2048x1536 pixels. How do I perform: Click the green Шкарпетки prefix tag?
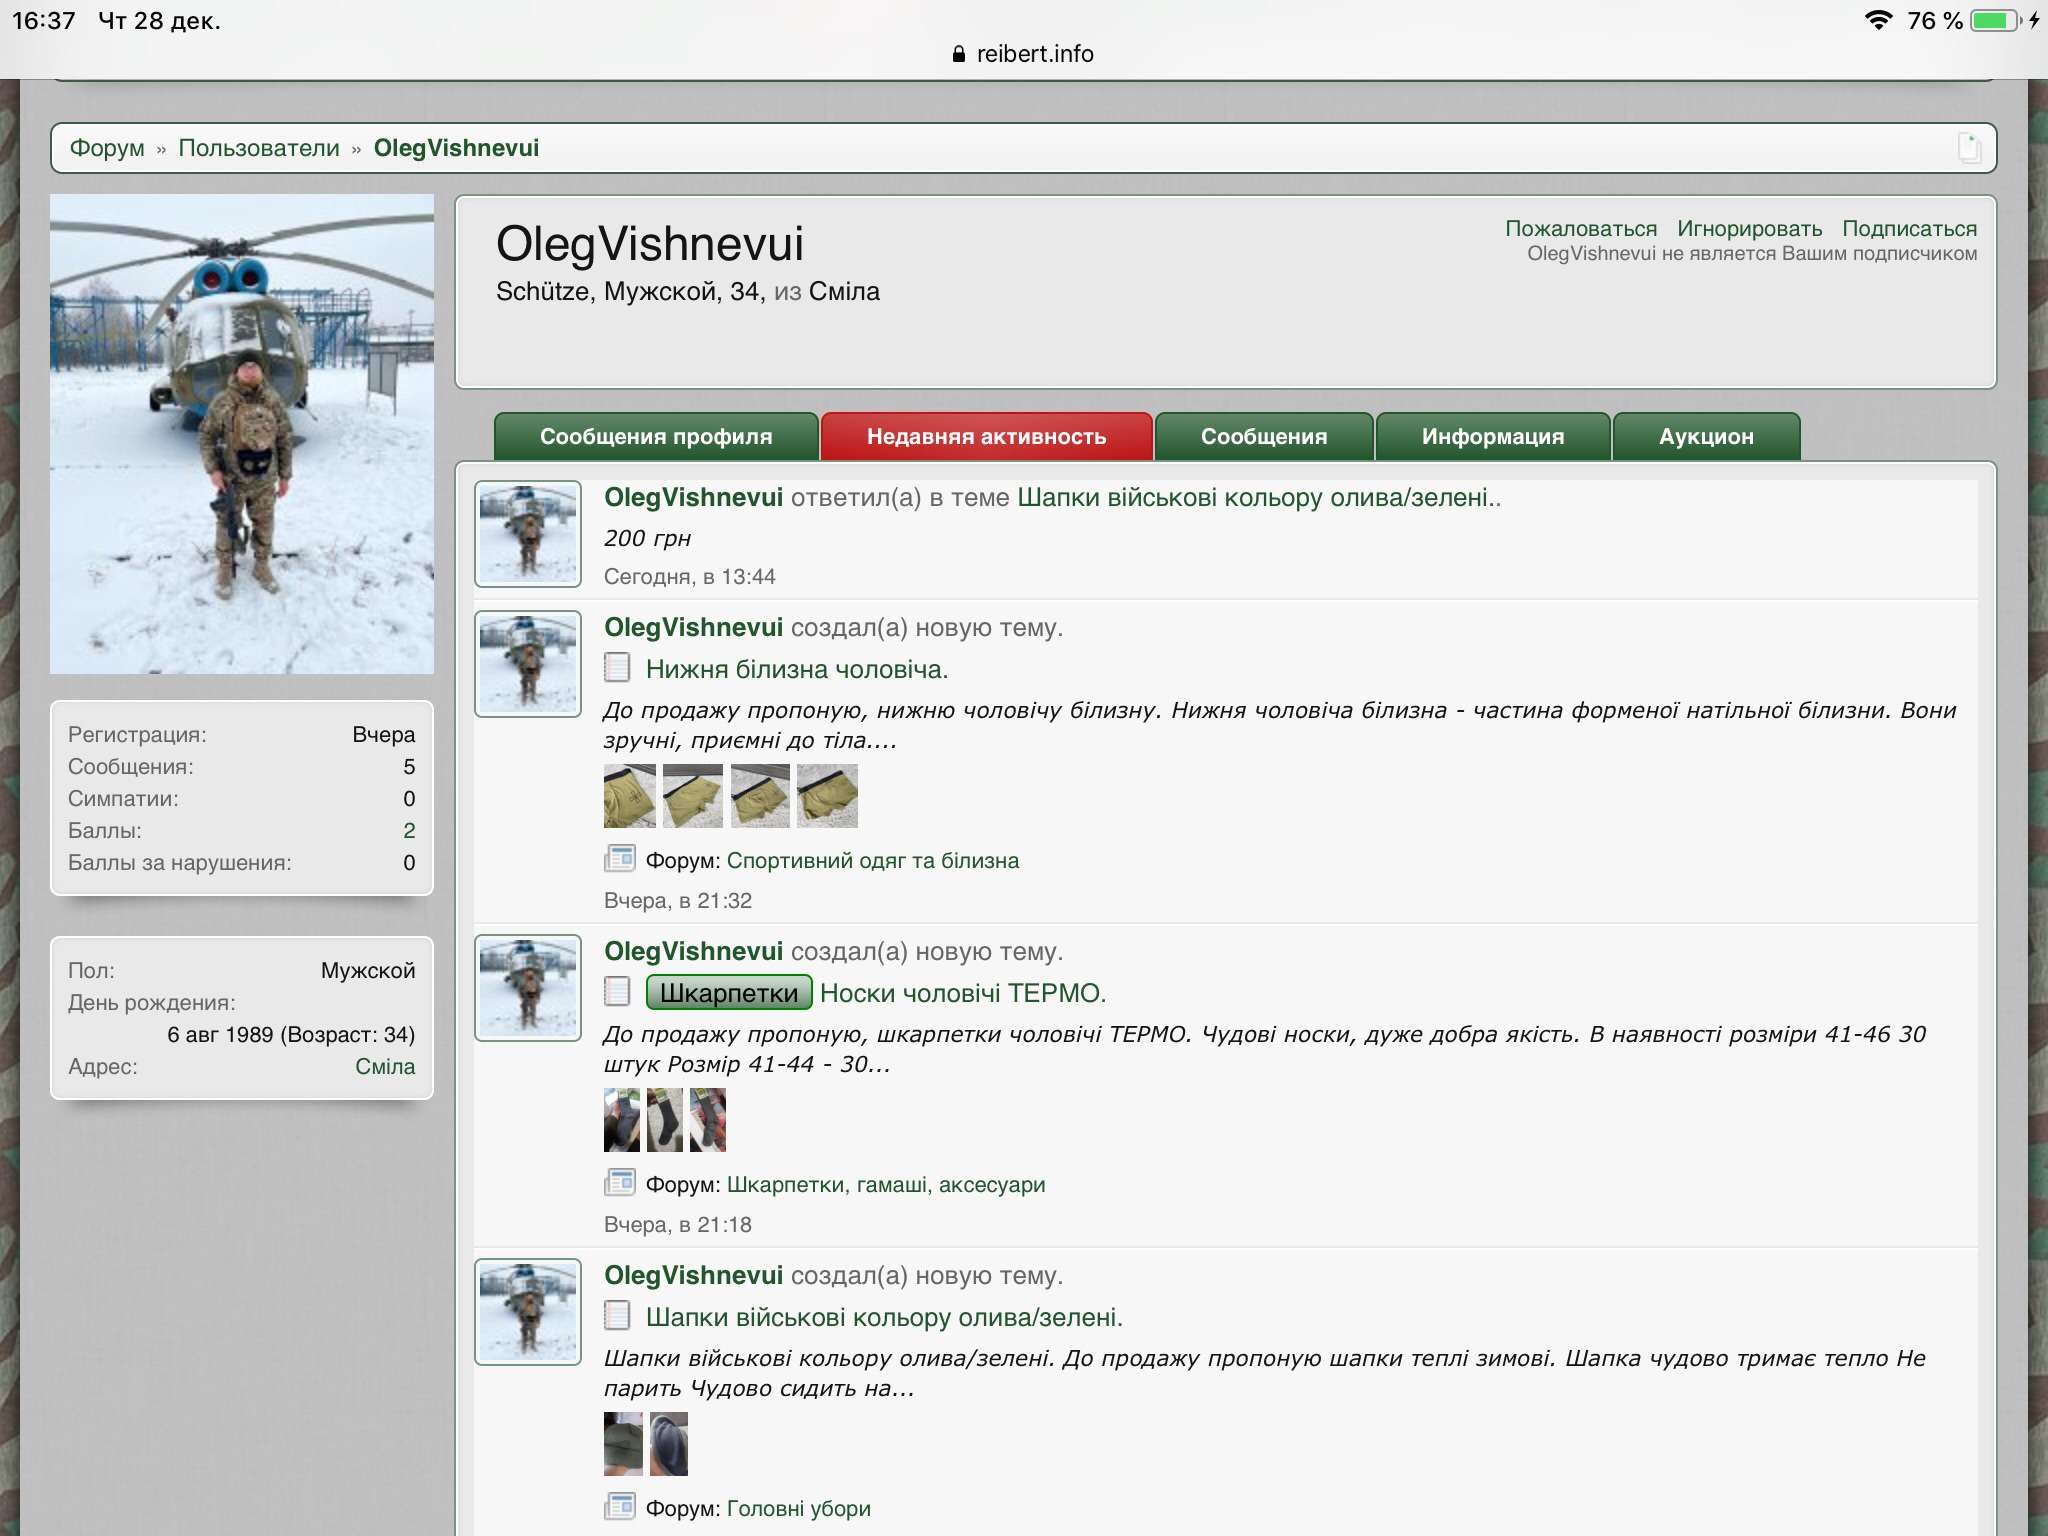(729, 993)
